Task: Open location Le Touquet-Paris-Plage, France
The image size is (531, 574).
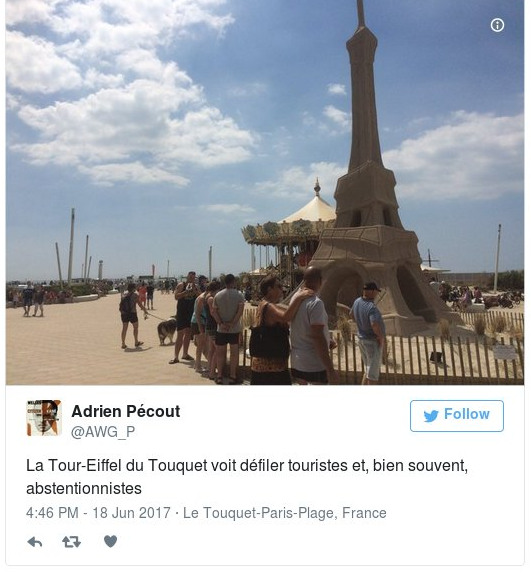Action: click(284, 513)
